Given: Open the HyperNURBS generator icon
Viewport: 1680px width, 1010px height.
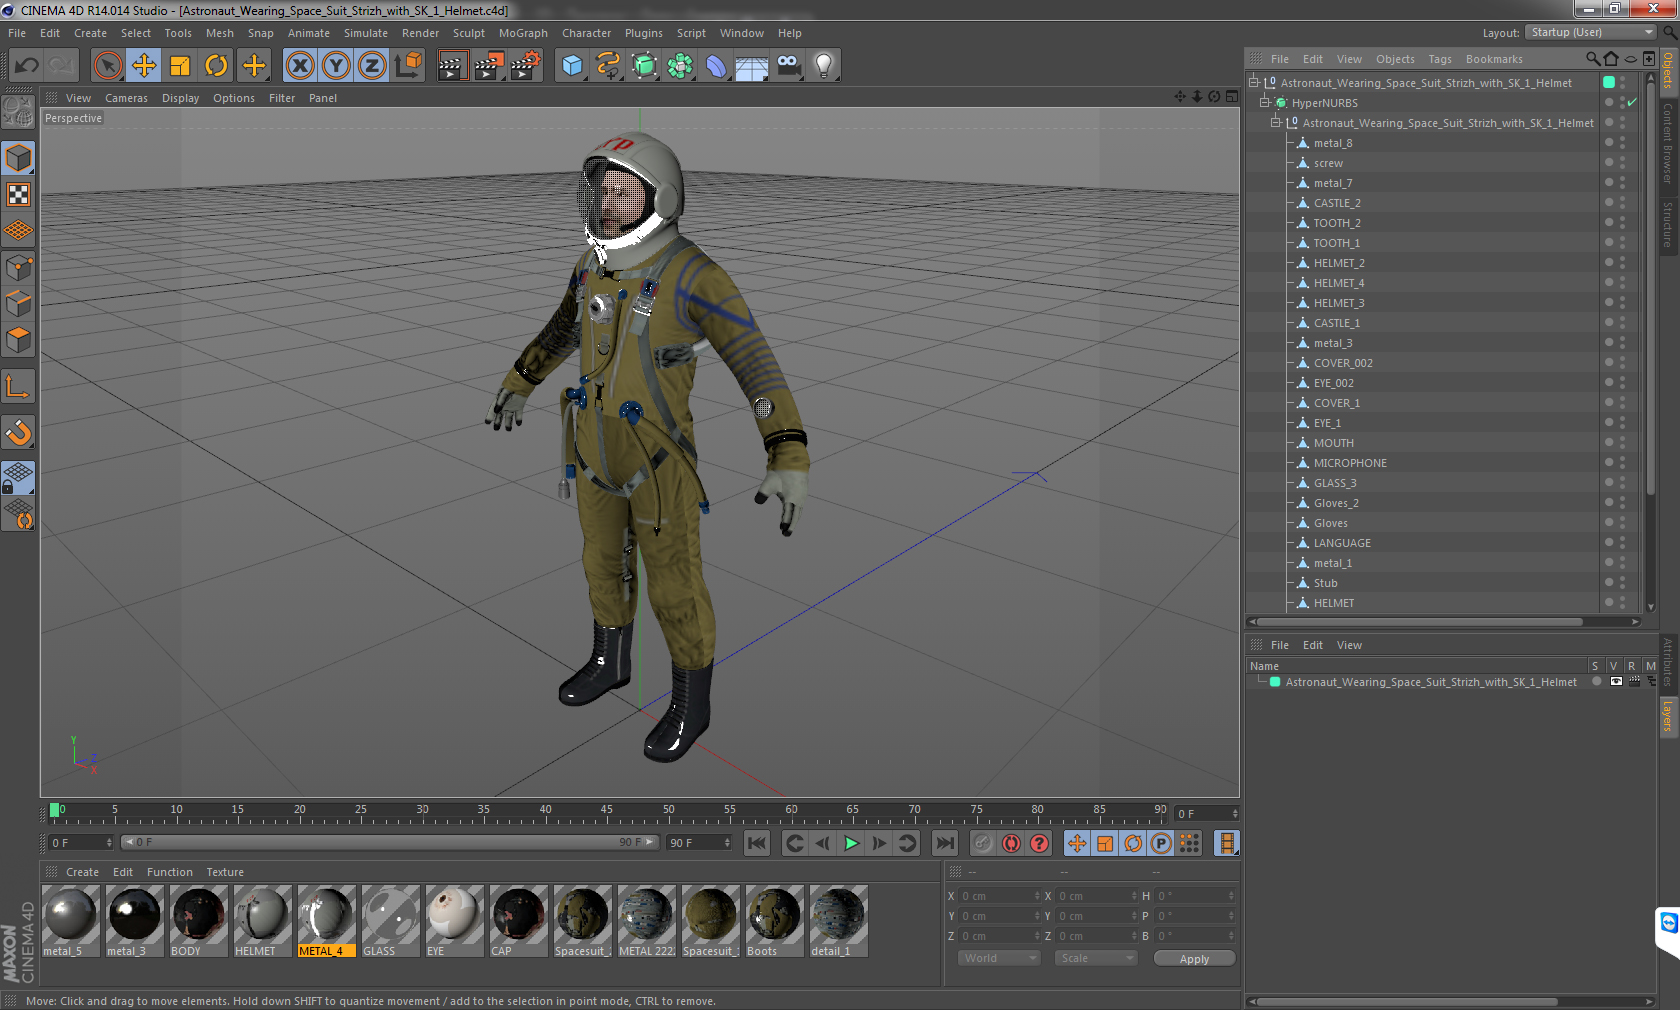Looking at the screenshot, I should point(644,66).
